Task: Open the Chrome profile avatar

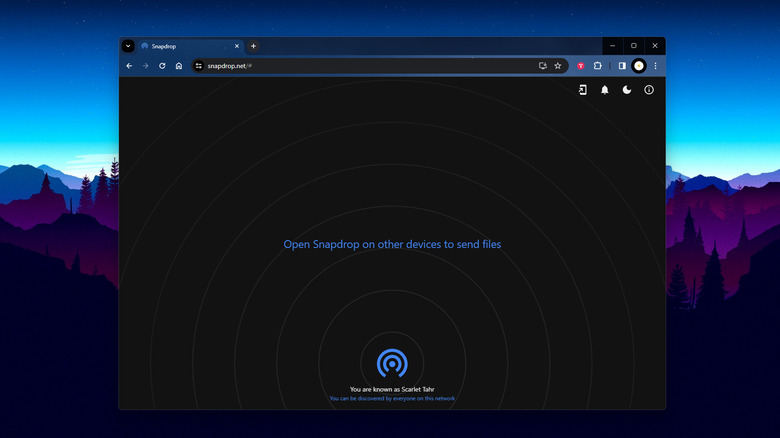Action: 639,66
